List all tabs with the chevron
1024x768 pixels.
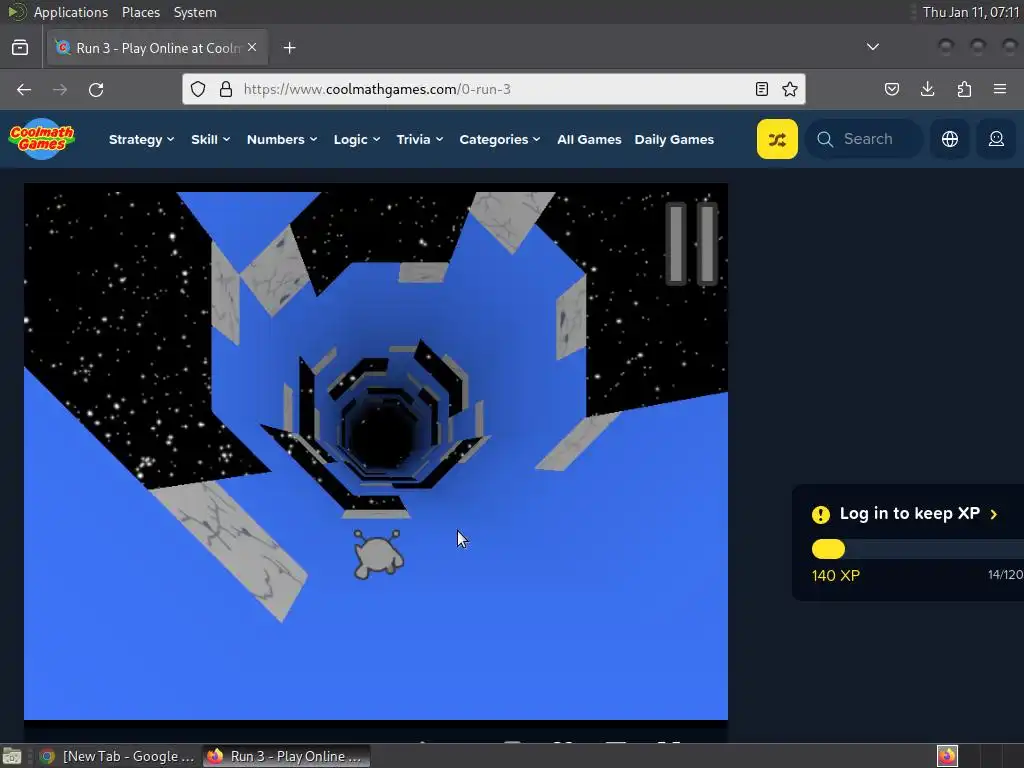tap(872, 47)
